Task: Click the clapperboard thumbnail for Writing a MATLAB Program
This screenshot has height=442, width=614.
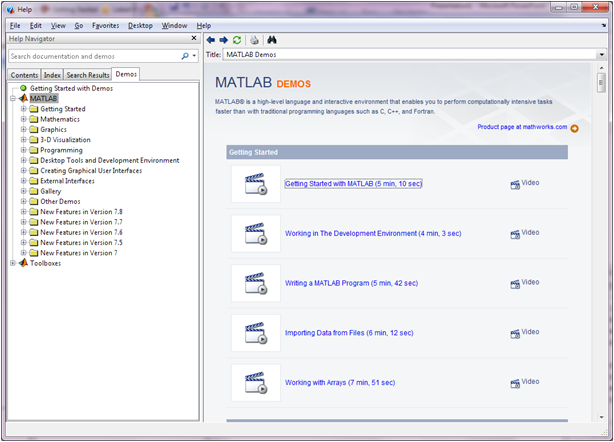Action: [x=256, y=283]
